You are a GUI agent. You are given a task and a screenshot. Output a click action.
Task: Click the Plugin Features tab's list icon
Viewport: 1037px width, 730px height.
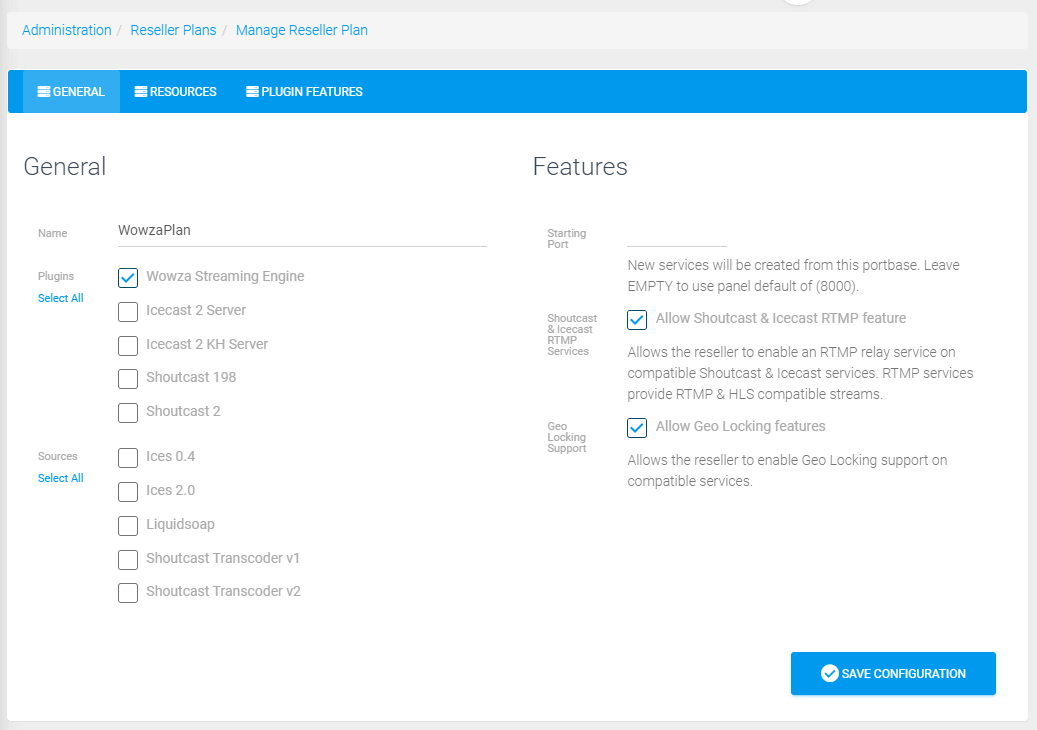click(x=252, y=92)
